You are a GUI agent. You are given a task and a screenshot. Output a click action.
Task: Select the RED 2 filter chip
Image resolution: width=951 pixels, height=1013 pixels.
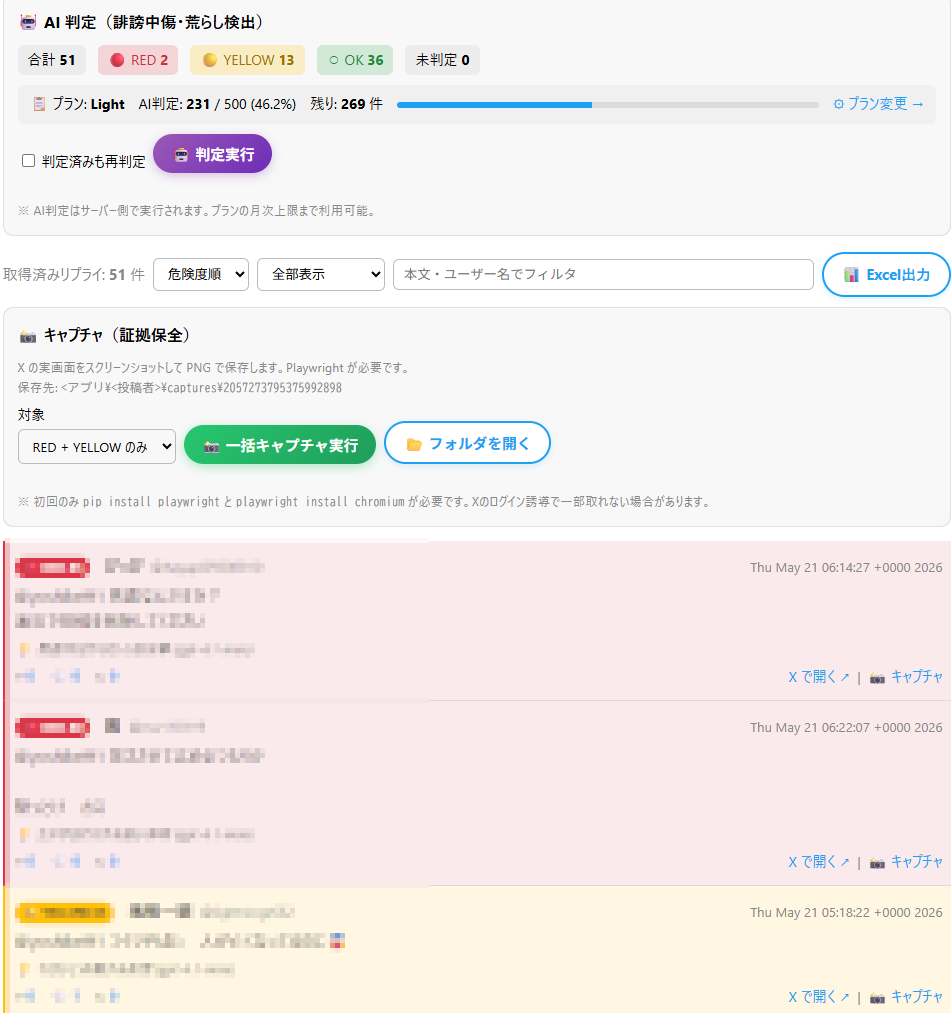(138, 60)
